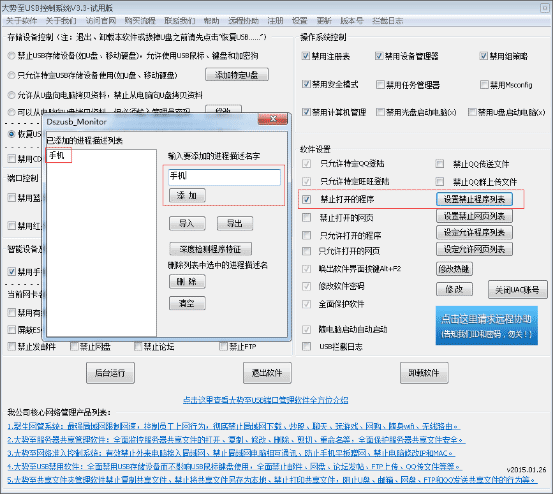Open the 远程协助 menu
Image resolution: width=554 pixels, height=494 pixels.
pyautogui.click(x=243, y=21)
